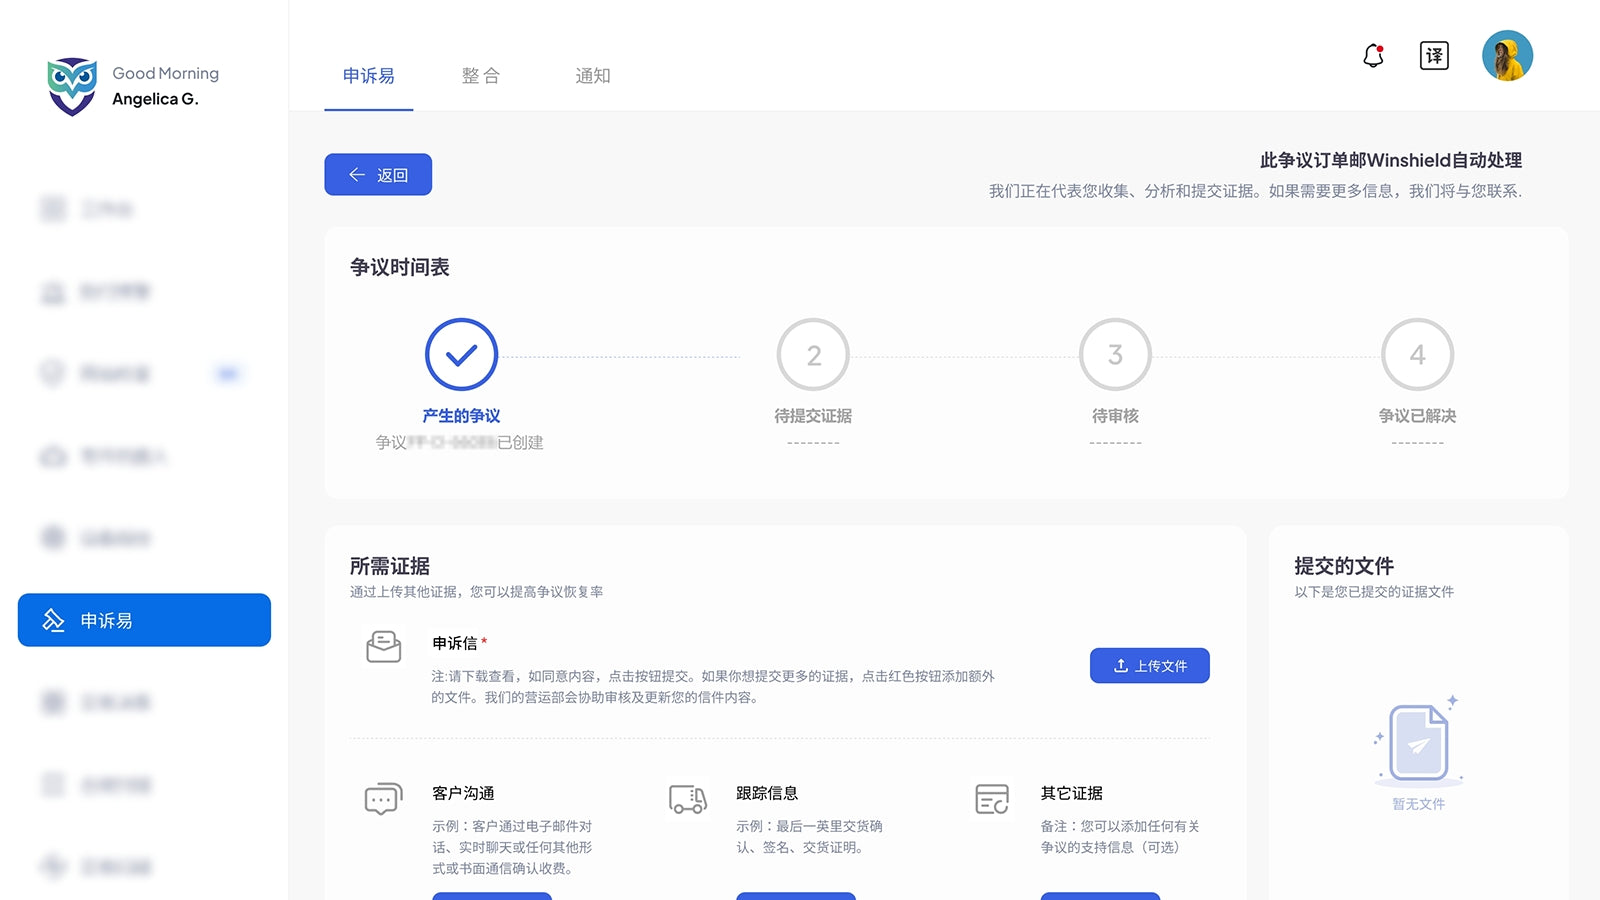
Task: Open the notification bell icon
Action: (1373, 56)
